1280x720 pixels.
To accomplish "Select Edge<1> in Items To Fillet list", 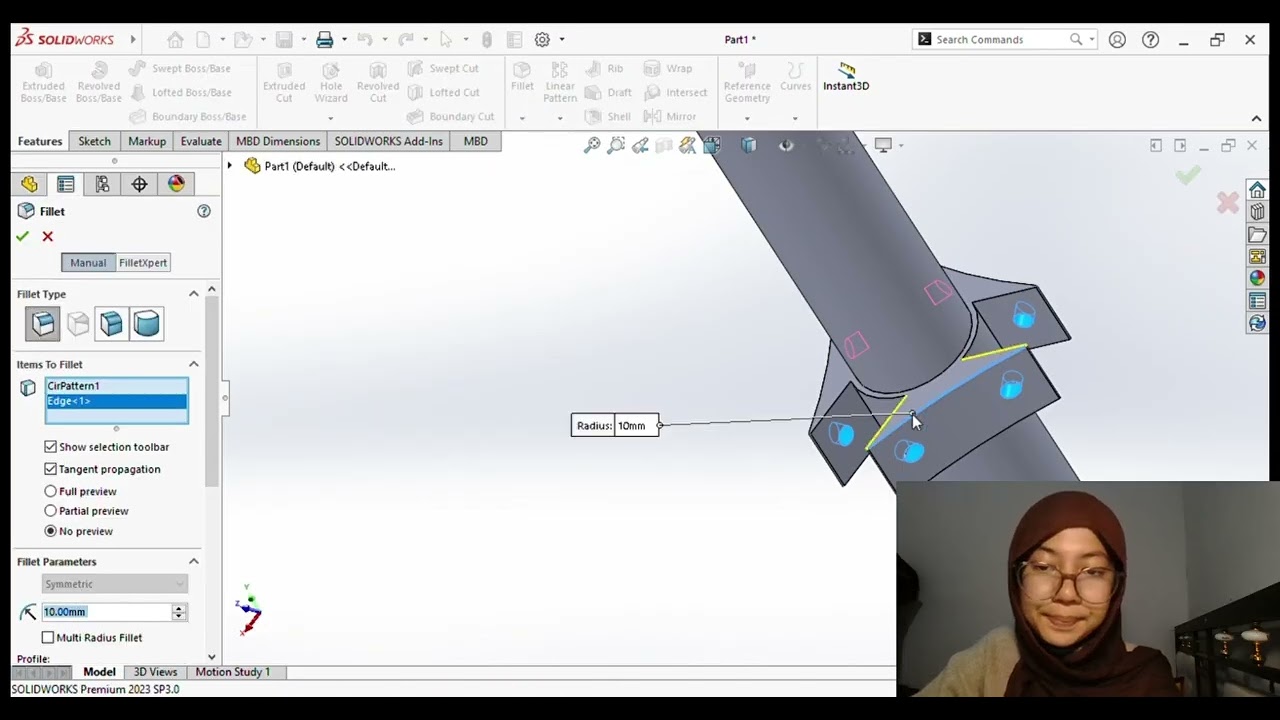I will coord(116,401).
